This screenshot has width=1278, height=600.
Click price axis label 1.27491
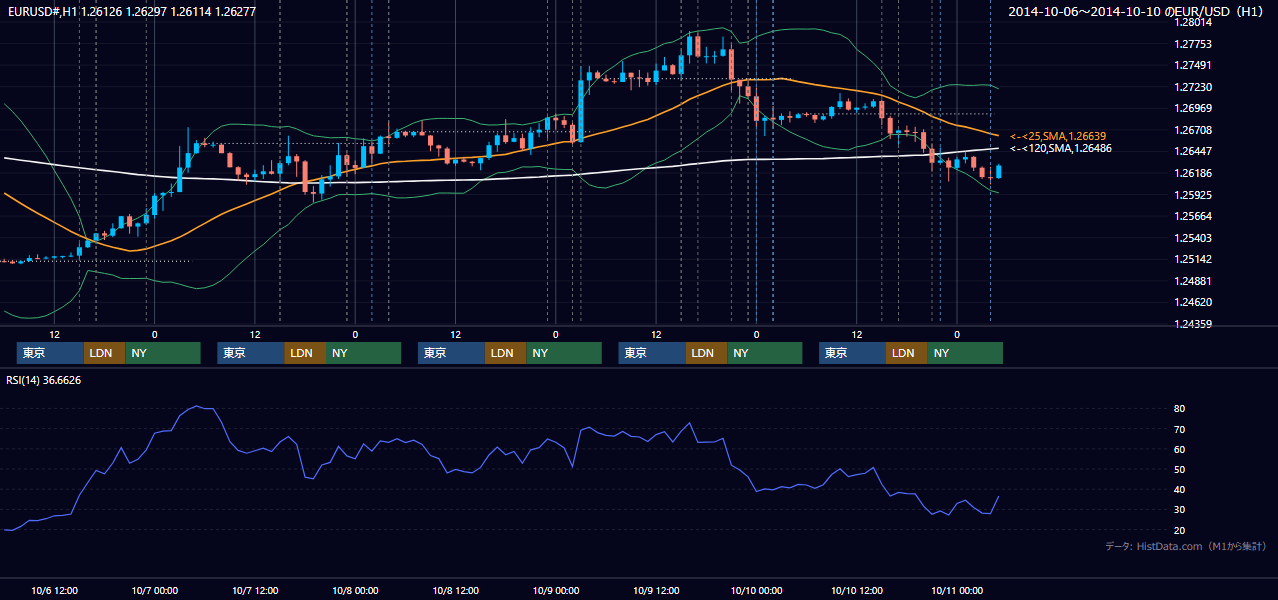(1192, 65)
